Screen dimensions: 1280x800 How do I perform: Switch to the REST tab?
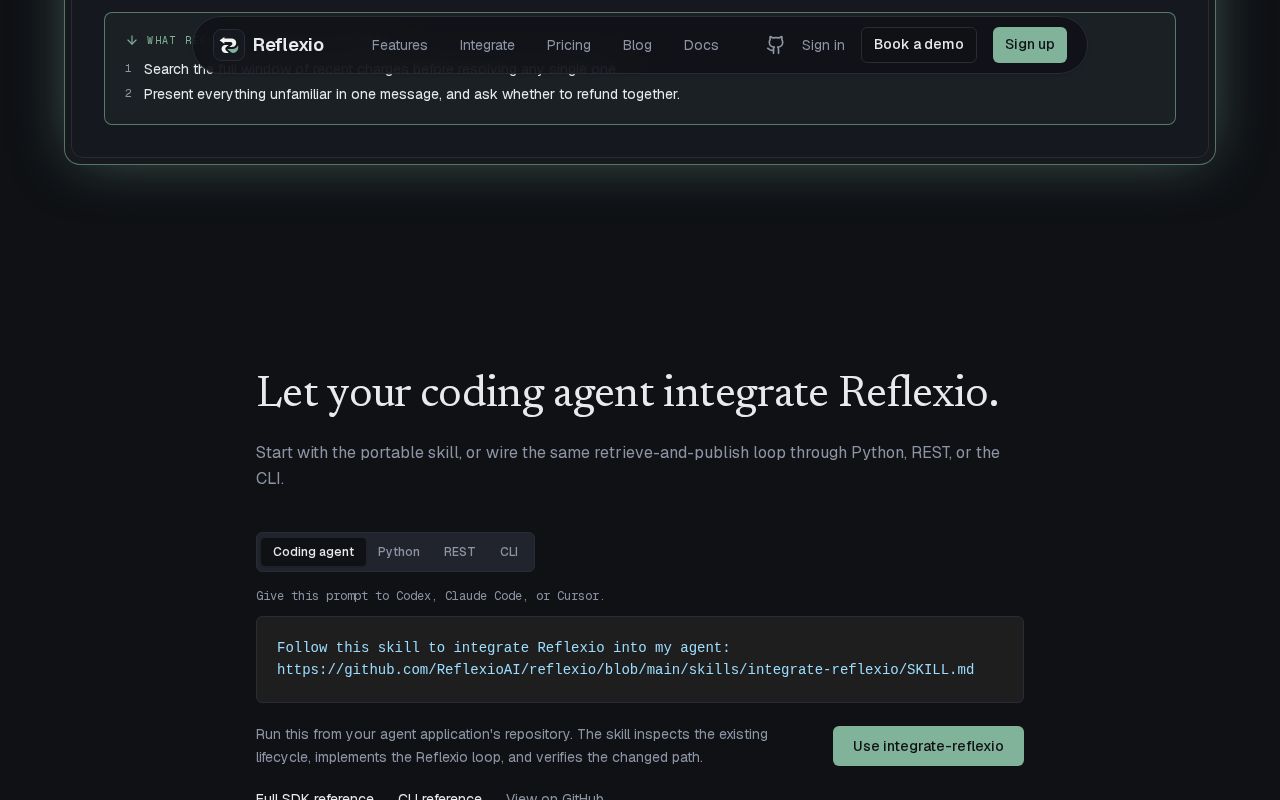pos(460,552)
